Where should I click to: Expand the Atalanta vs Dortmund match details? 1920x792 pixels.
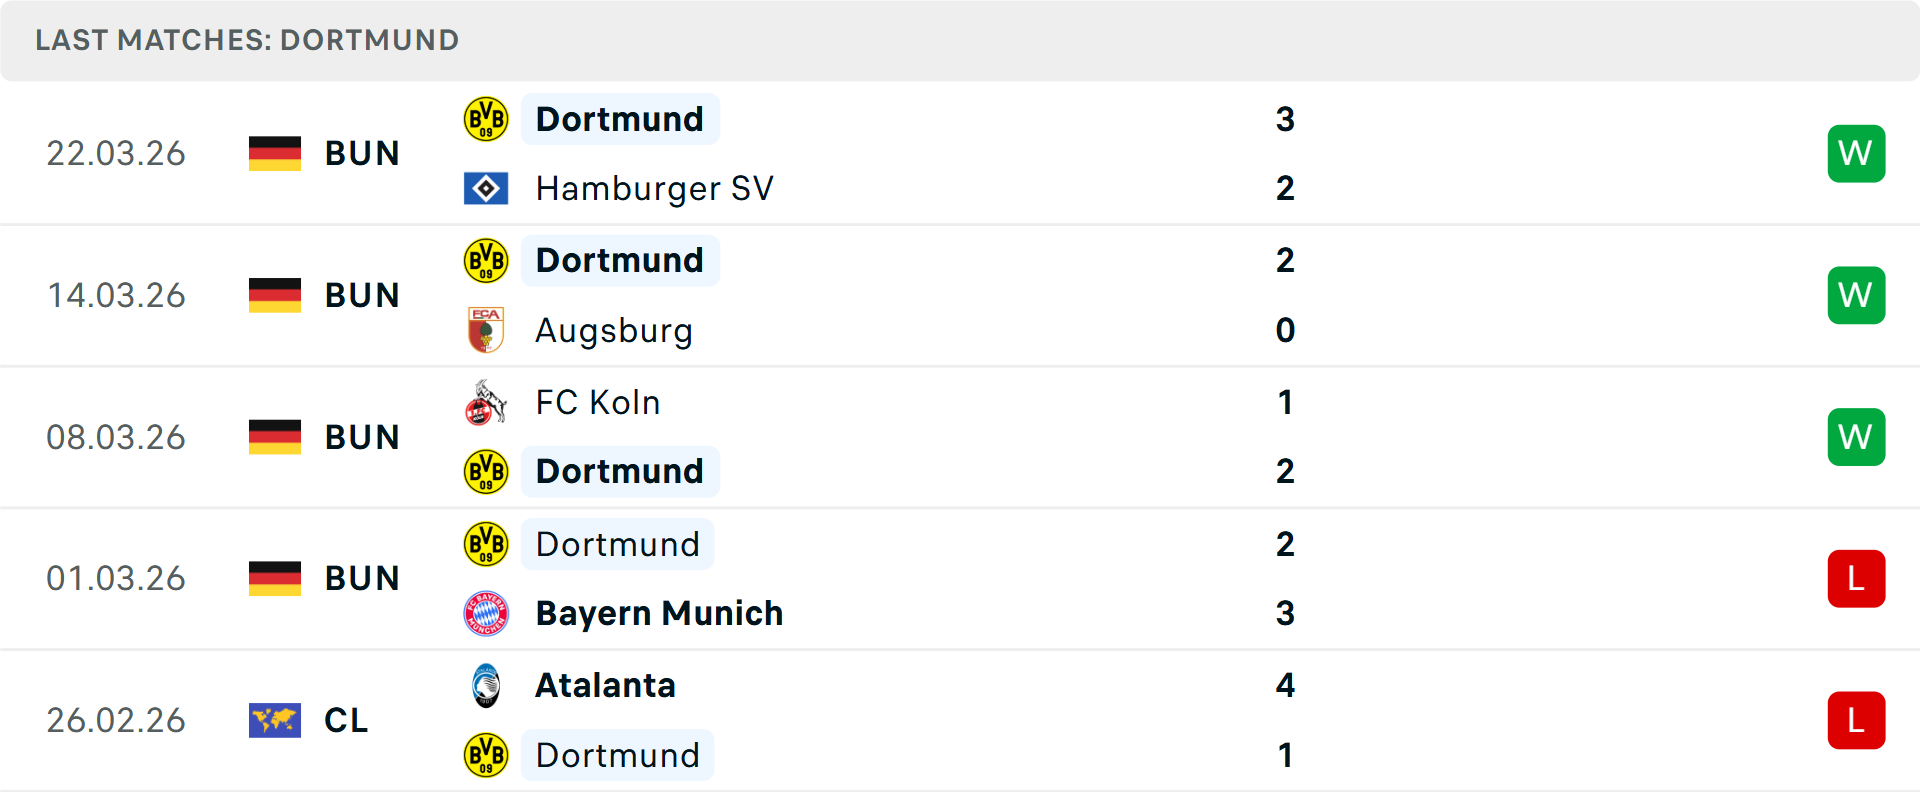[960, 720]
